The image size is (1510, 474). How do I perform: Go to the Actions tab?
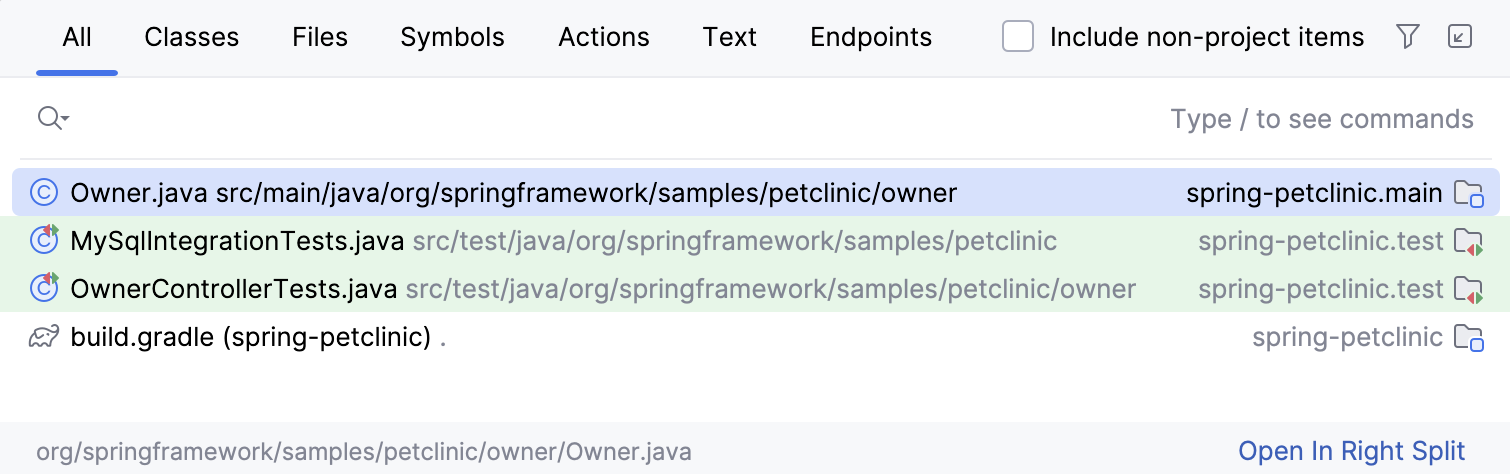pyautogui.click(x=604, y=38)
